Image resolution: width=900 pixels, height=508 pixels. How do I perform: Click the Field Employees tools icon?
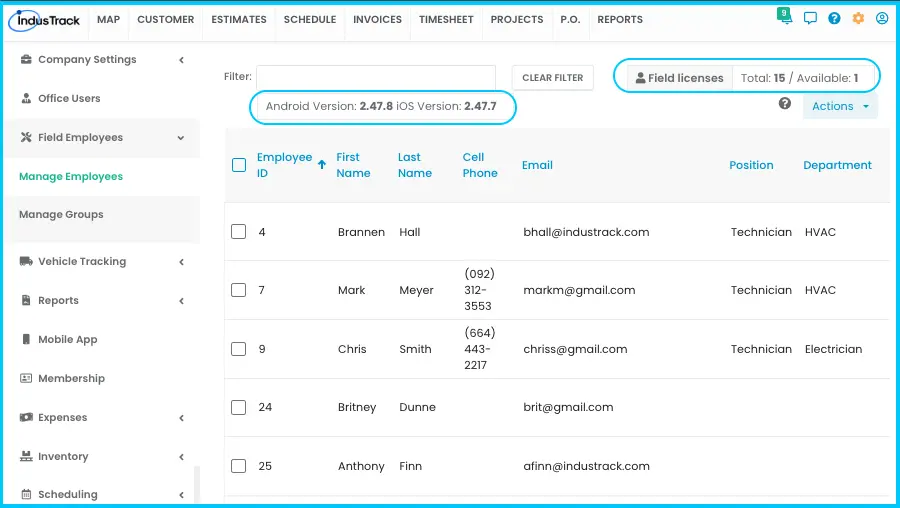tap(26, 137)
